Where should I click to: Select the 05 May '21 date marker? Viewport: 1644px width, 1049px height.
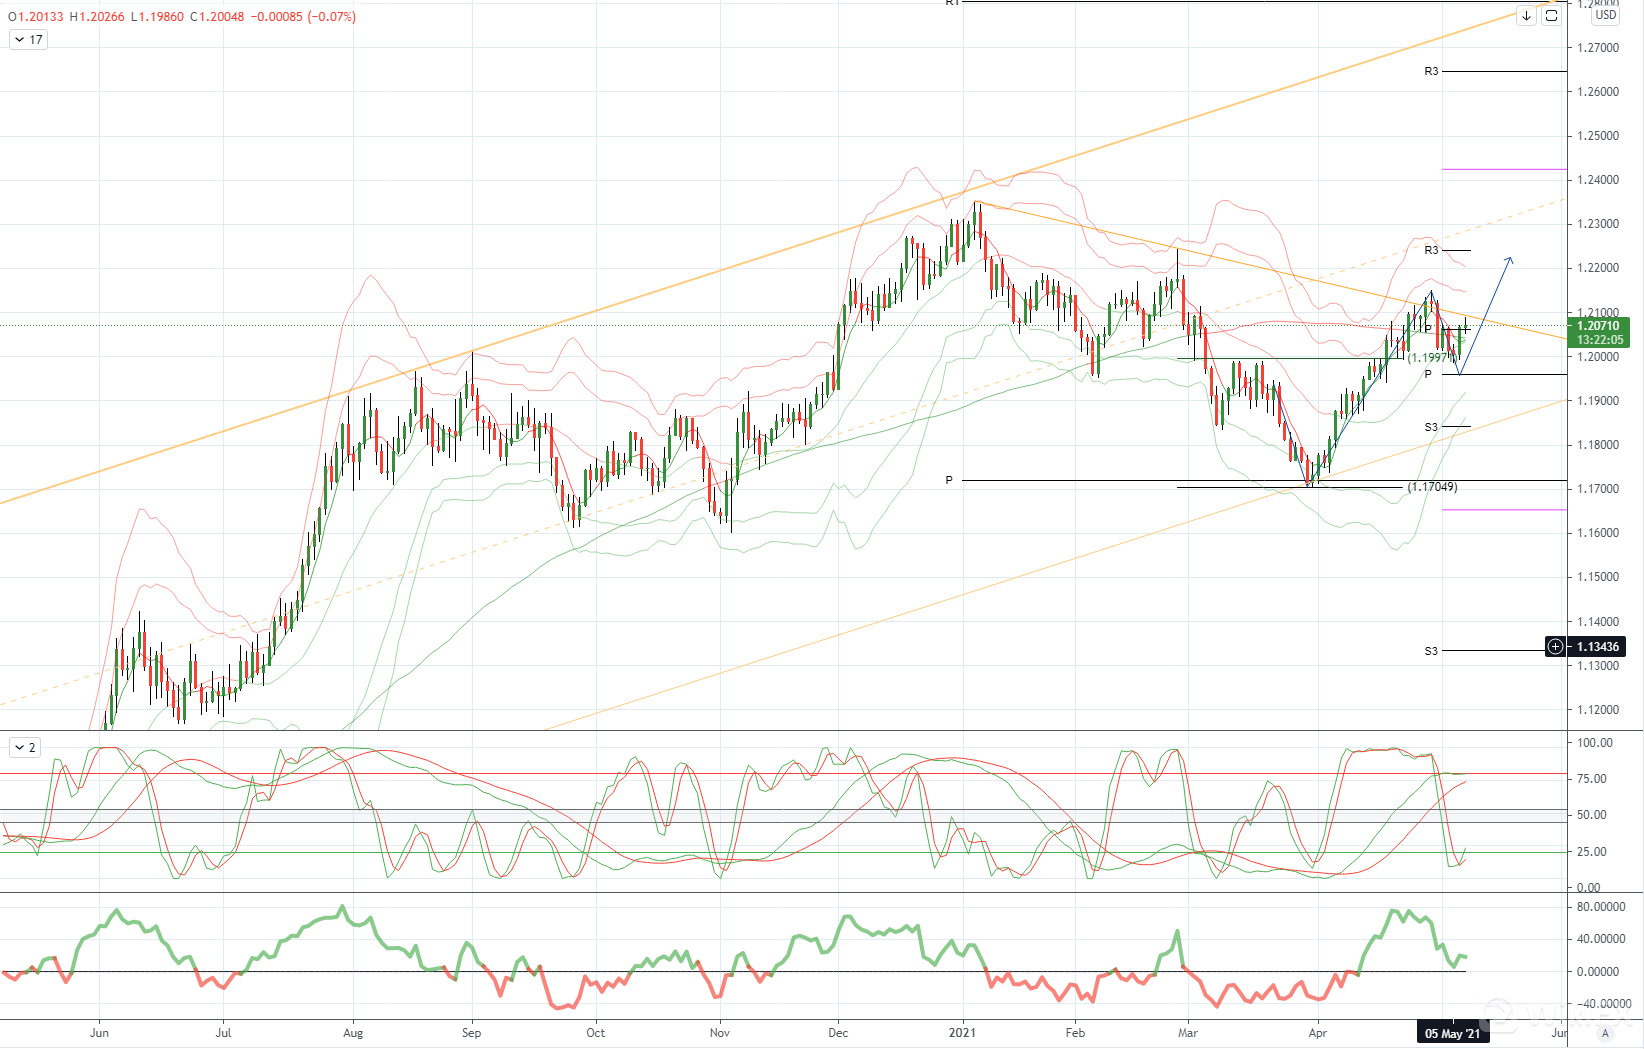coord(1452,1033)
